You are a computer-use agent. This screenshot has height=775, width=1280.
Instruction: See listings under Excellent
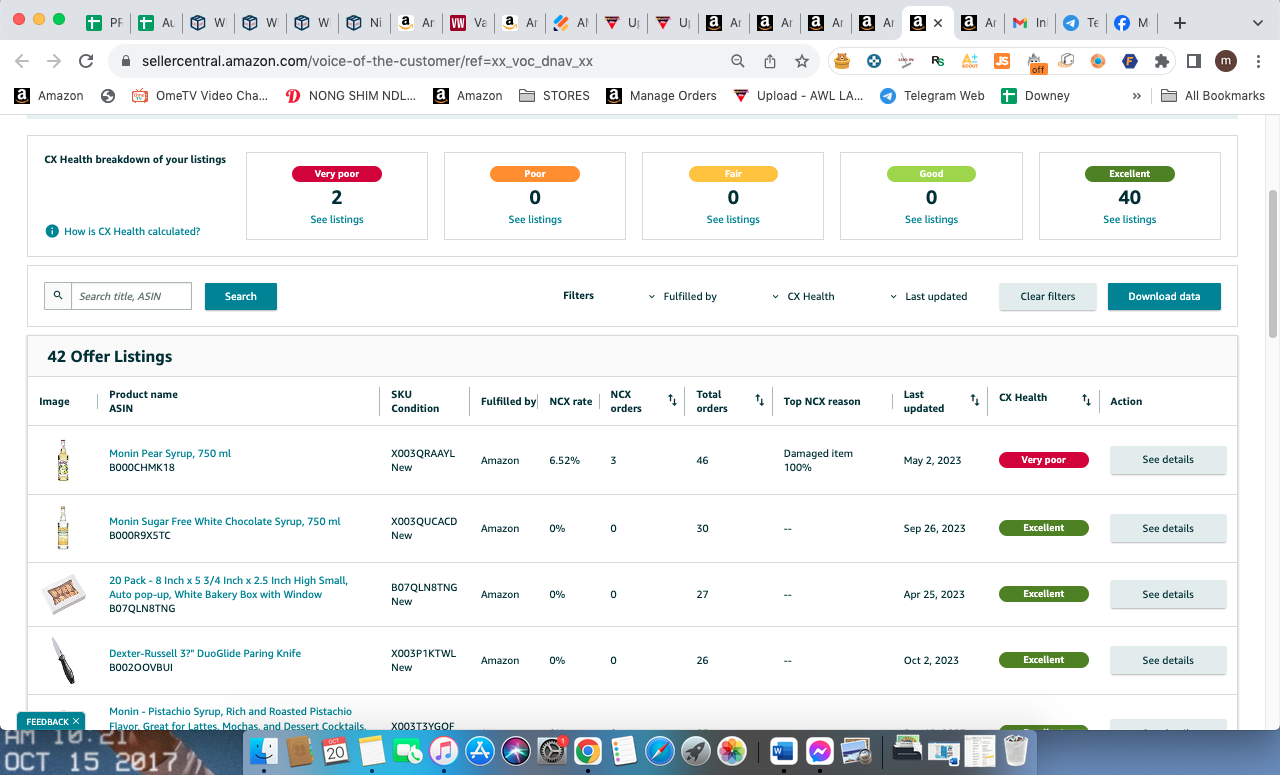pyautogui.click(x=1130, y=220)
